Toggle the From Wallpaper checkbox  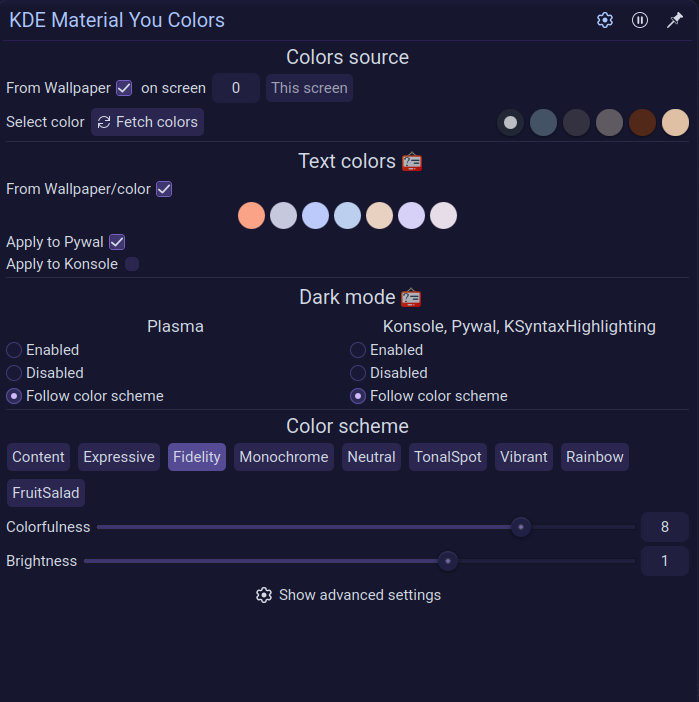click(124, 88)
